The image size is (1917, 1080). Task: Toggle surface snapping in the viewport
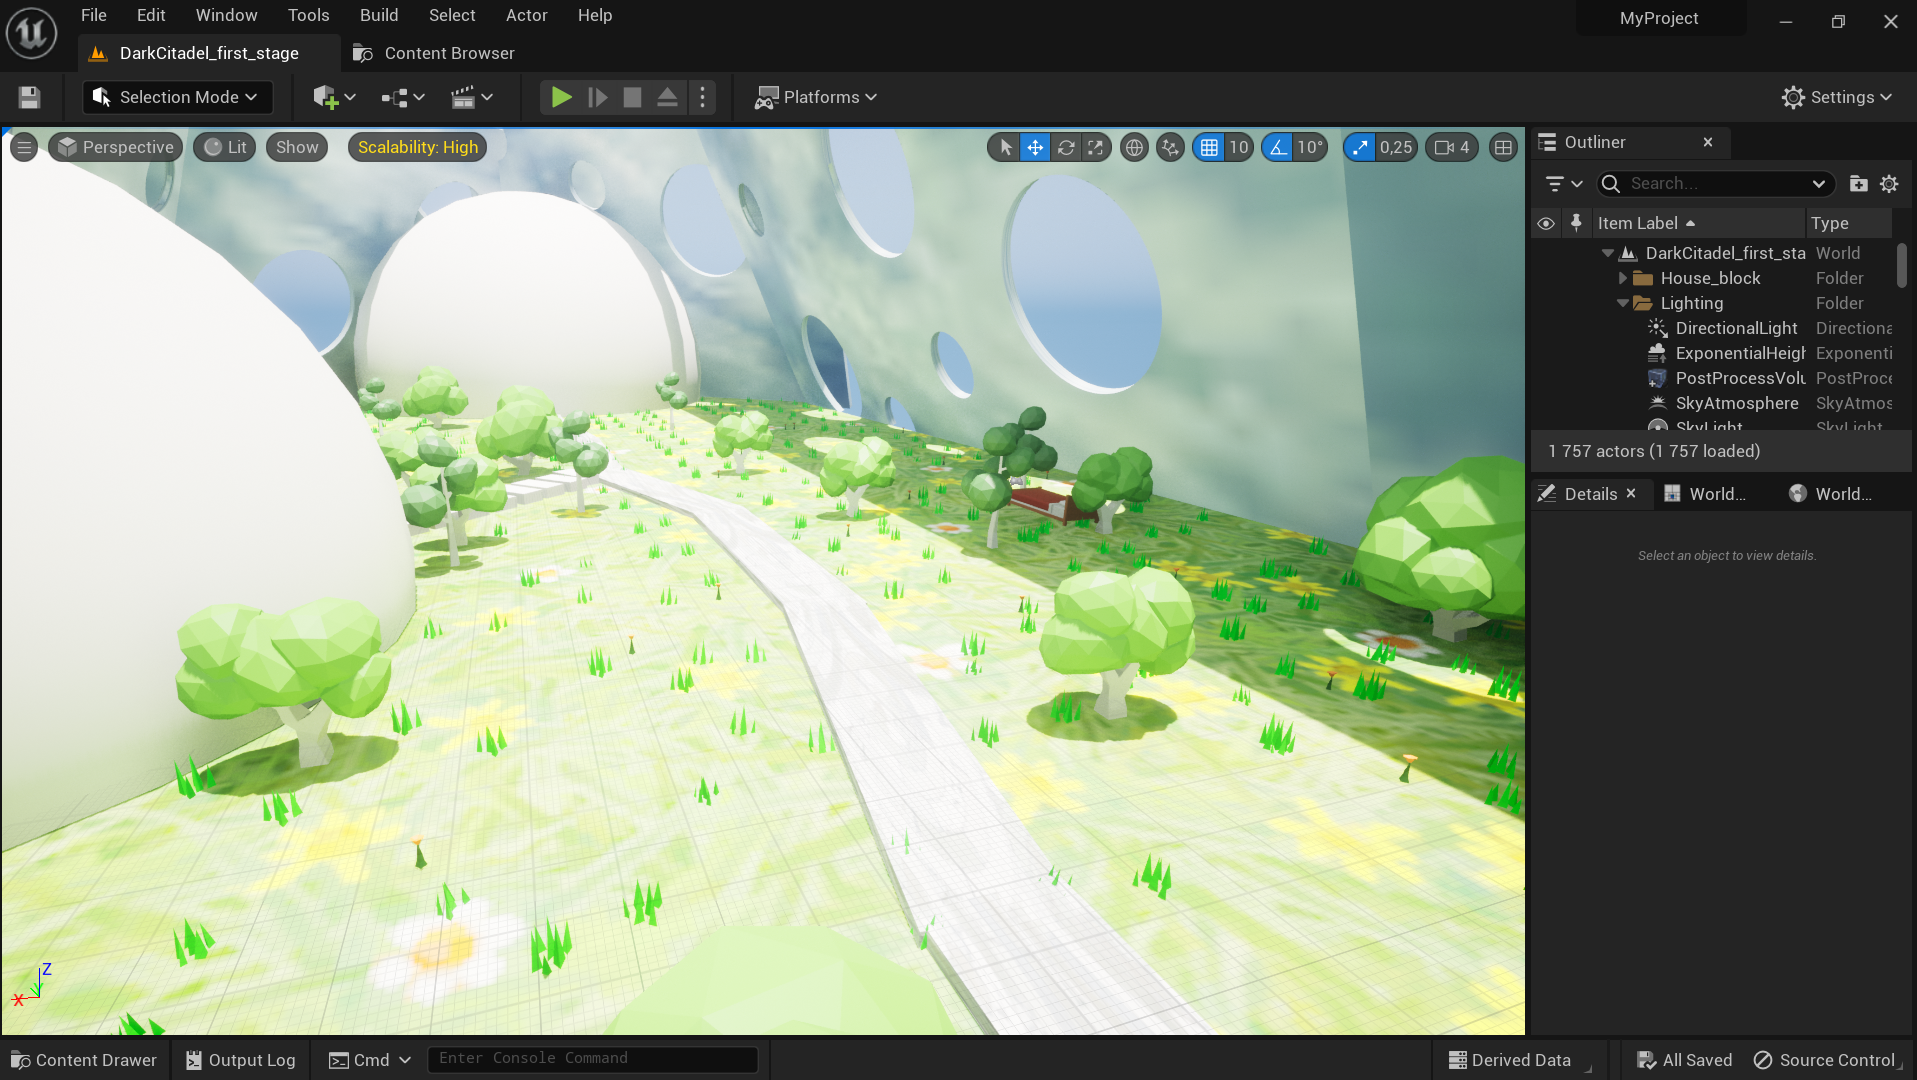pos(1170,147)
